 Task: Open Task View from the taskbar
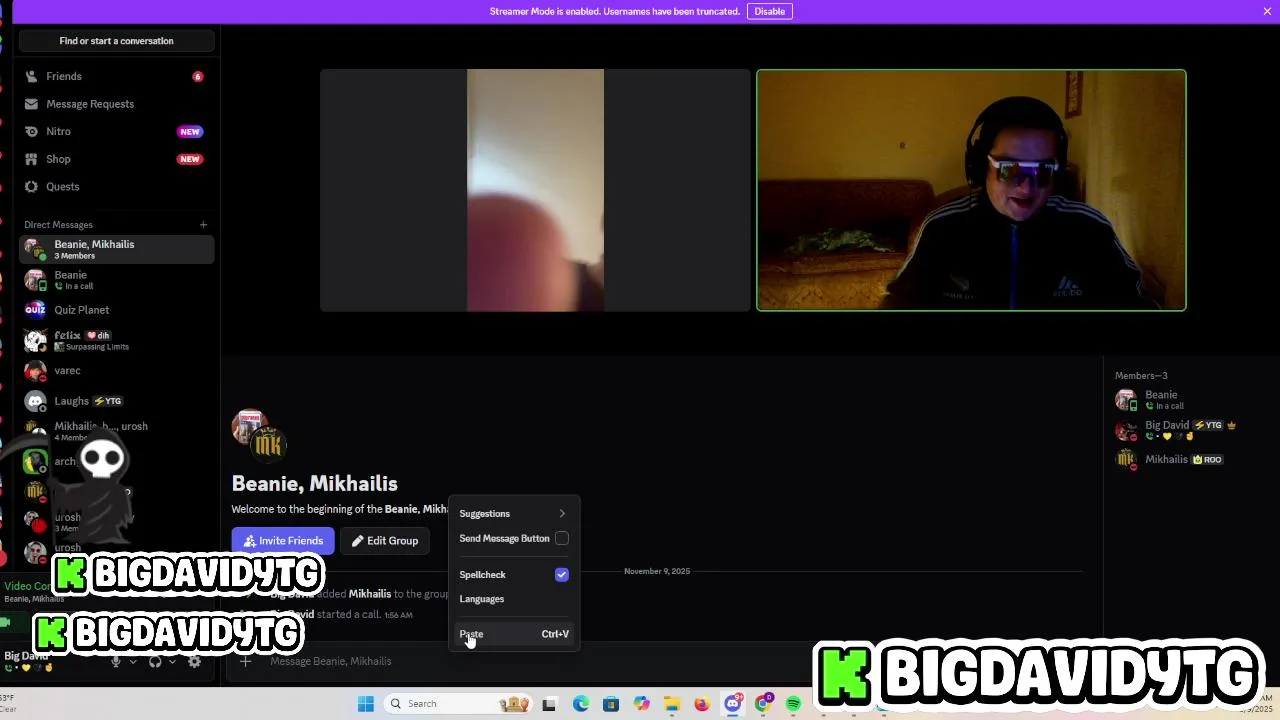(548, 704)
